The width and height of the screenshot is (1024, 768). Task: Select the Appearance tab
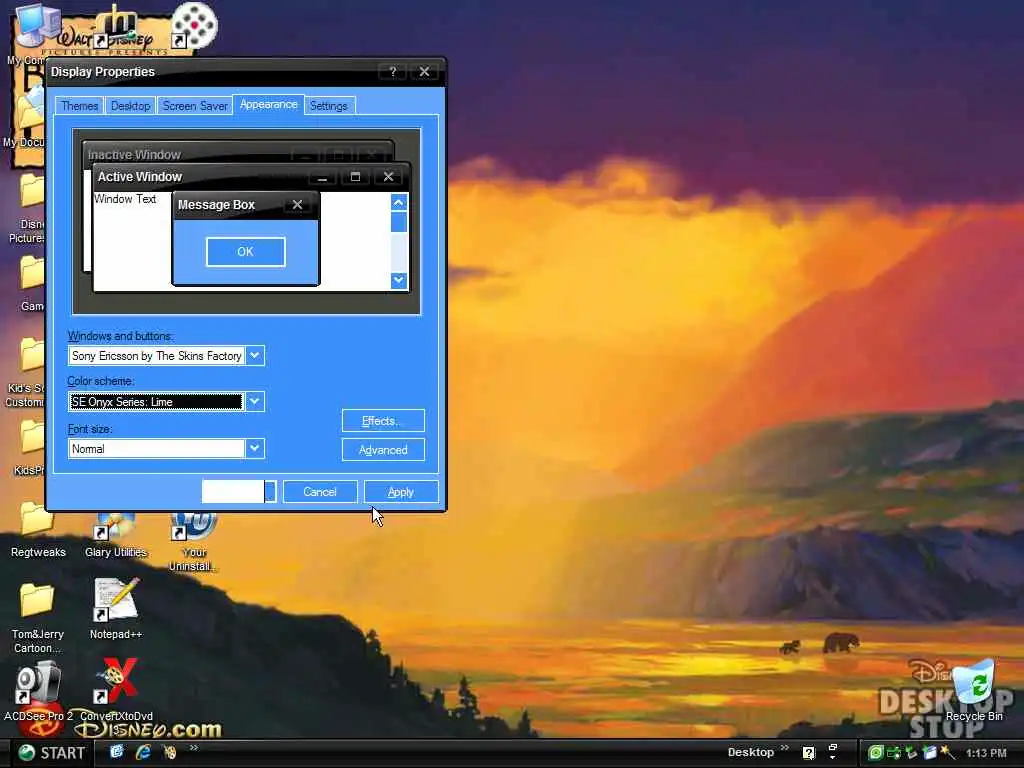pos(268,104)
